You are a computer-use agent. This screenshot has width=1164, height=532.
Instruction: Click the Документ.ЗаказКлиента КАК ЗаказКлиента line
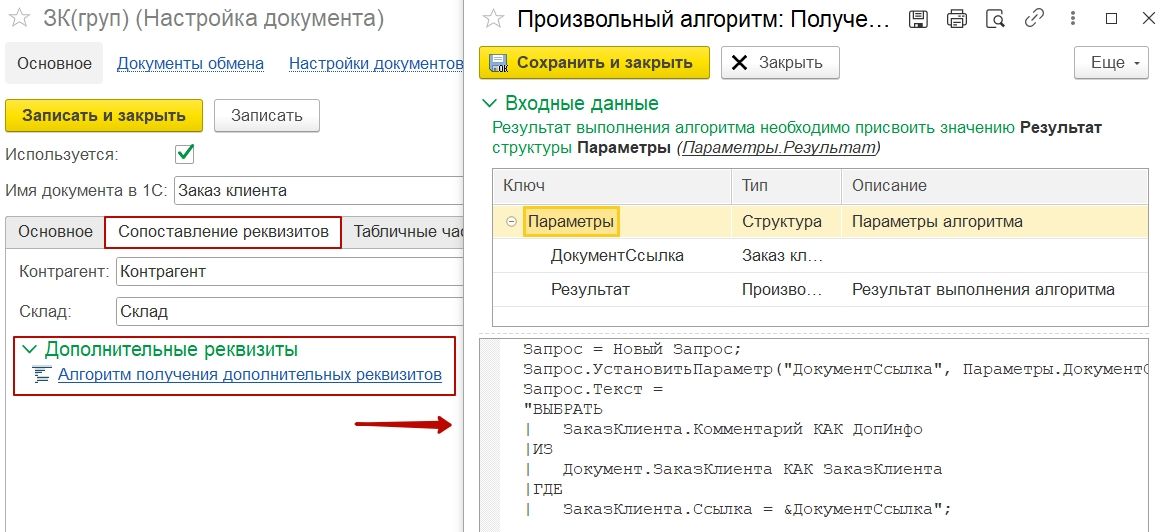click(x=752, y=470)
